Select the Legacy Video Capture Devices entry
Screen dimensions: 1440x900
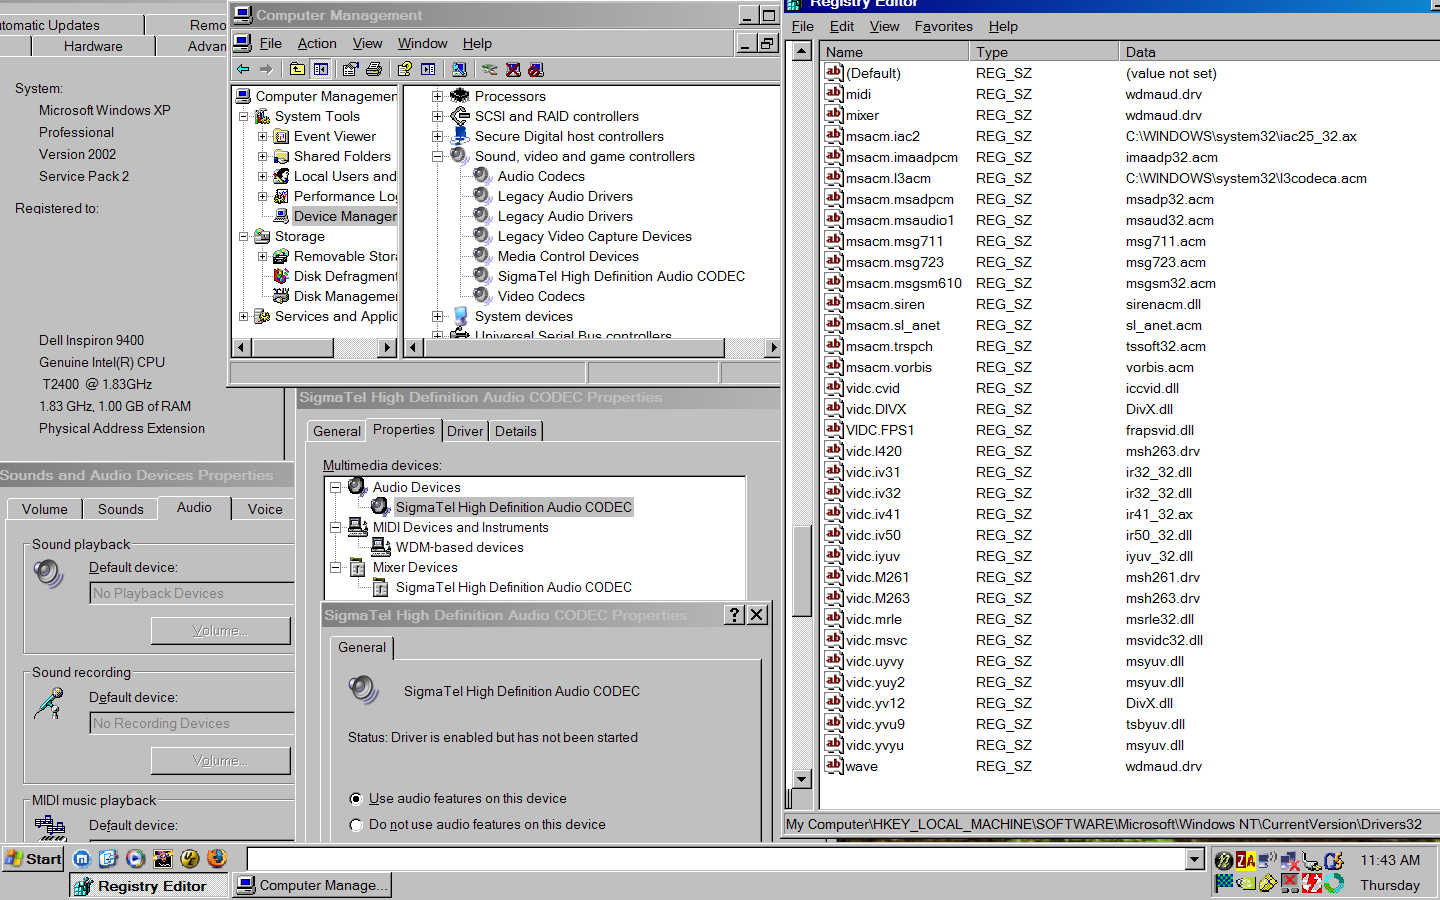594,236
